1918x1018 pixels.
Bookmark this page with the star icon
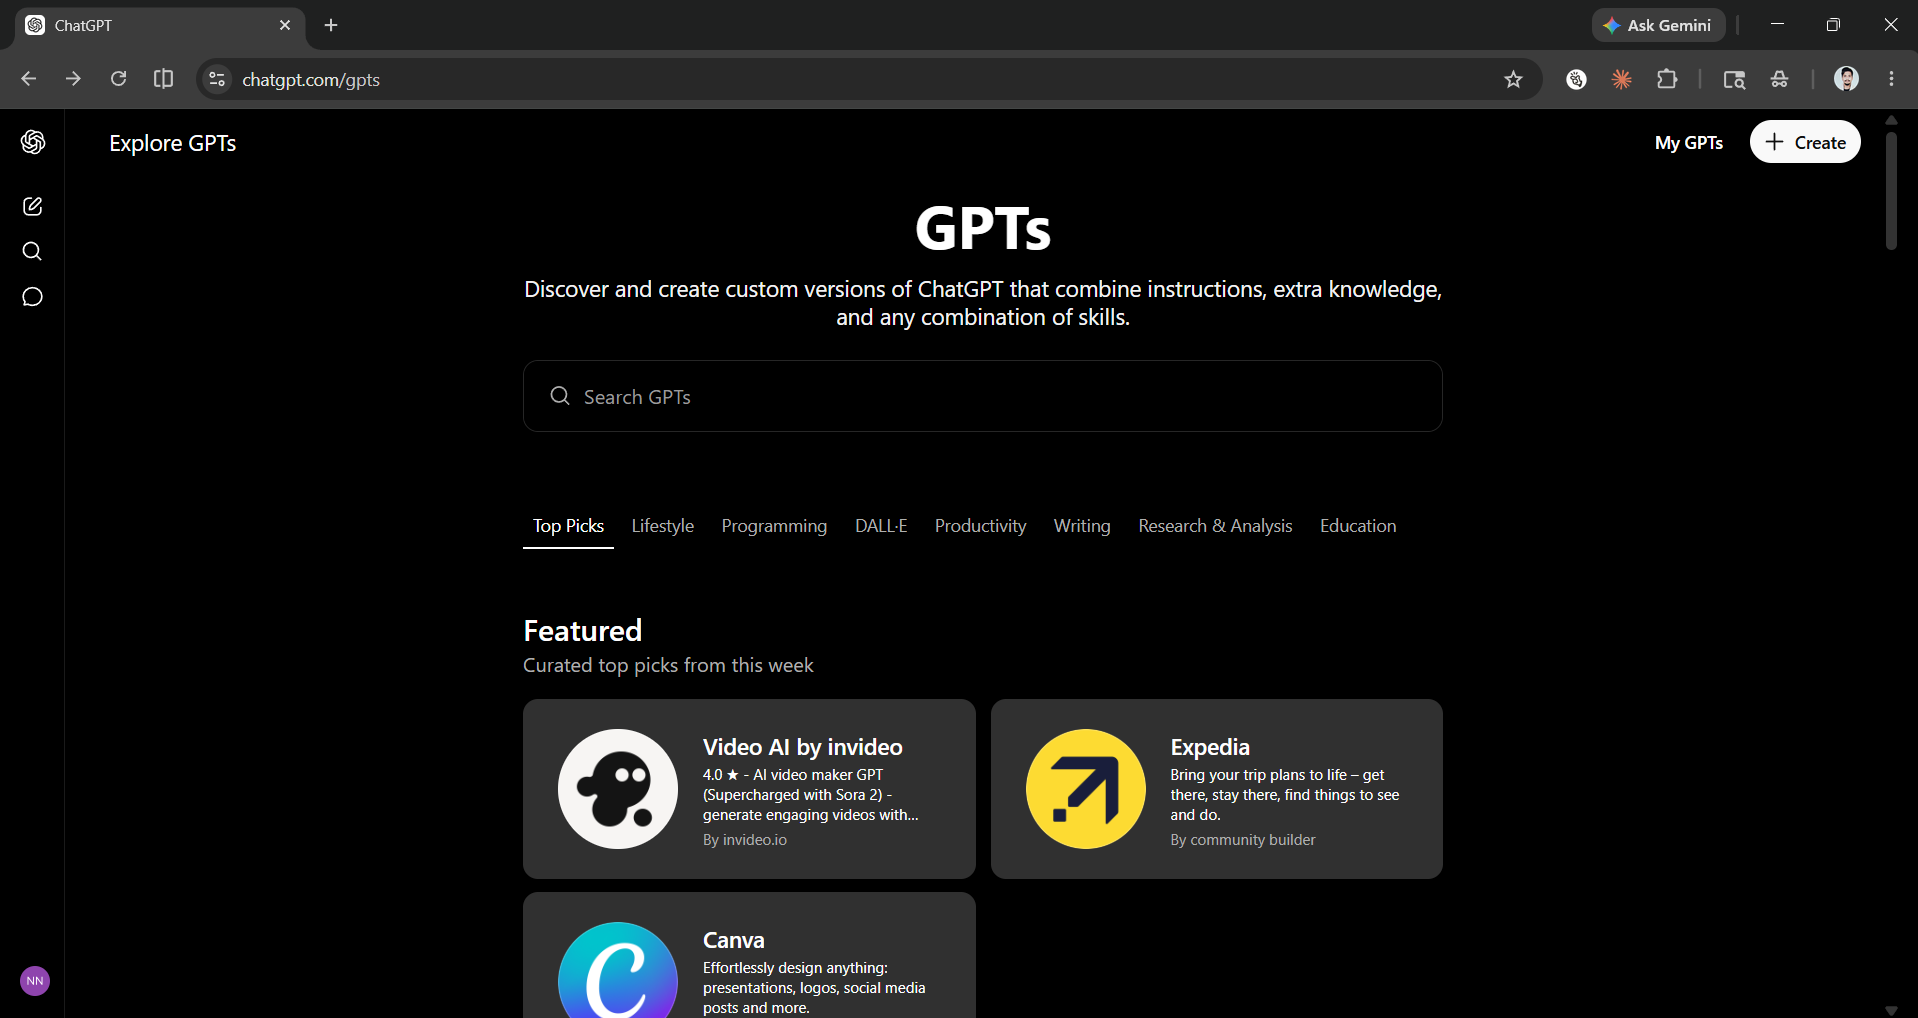[x=1513, y=79]
